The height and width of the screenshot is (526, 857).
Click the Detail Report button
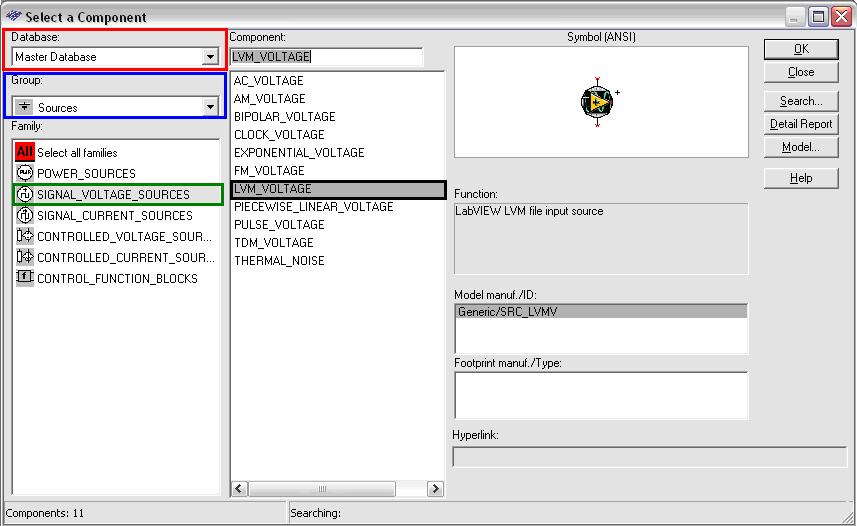[800, 124]
